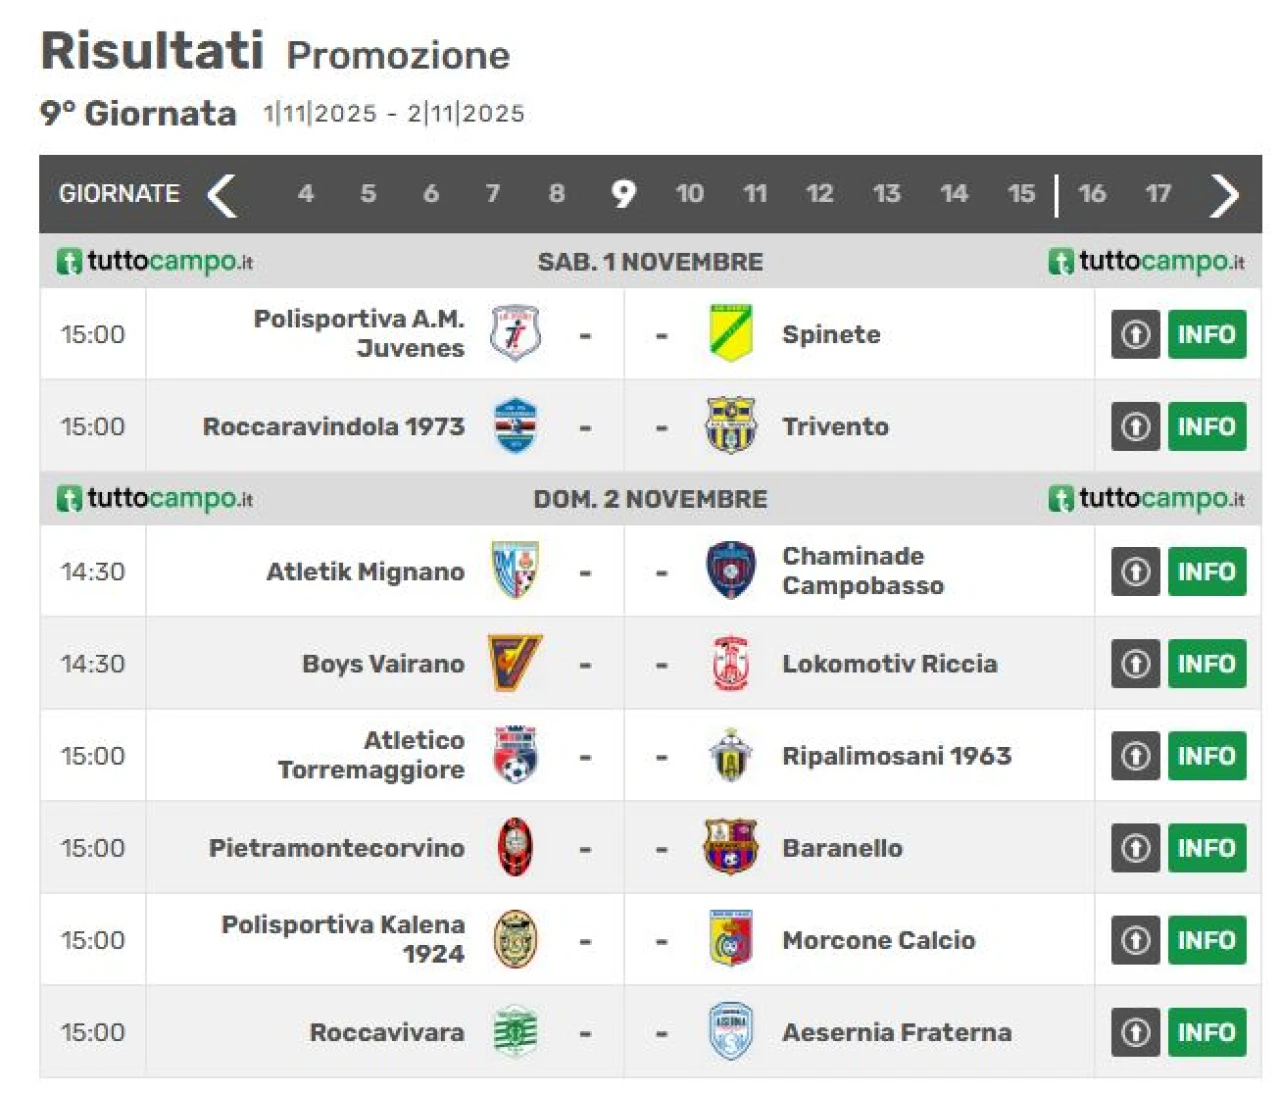Open the Ripalimosani 1963 team link
This screenshot has height=1094, width=1280.
(x=896, y=756)
